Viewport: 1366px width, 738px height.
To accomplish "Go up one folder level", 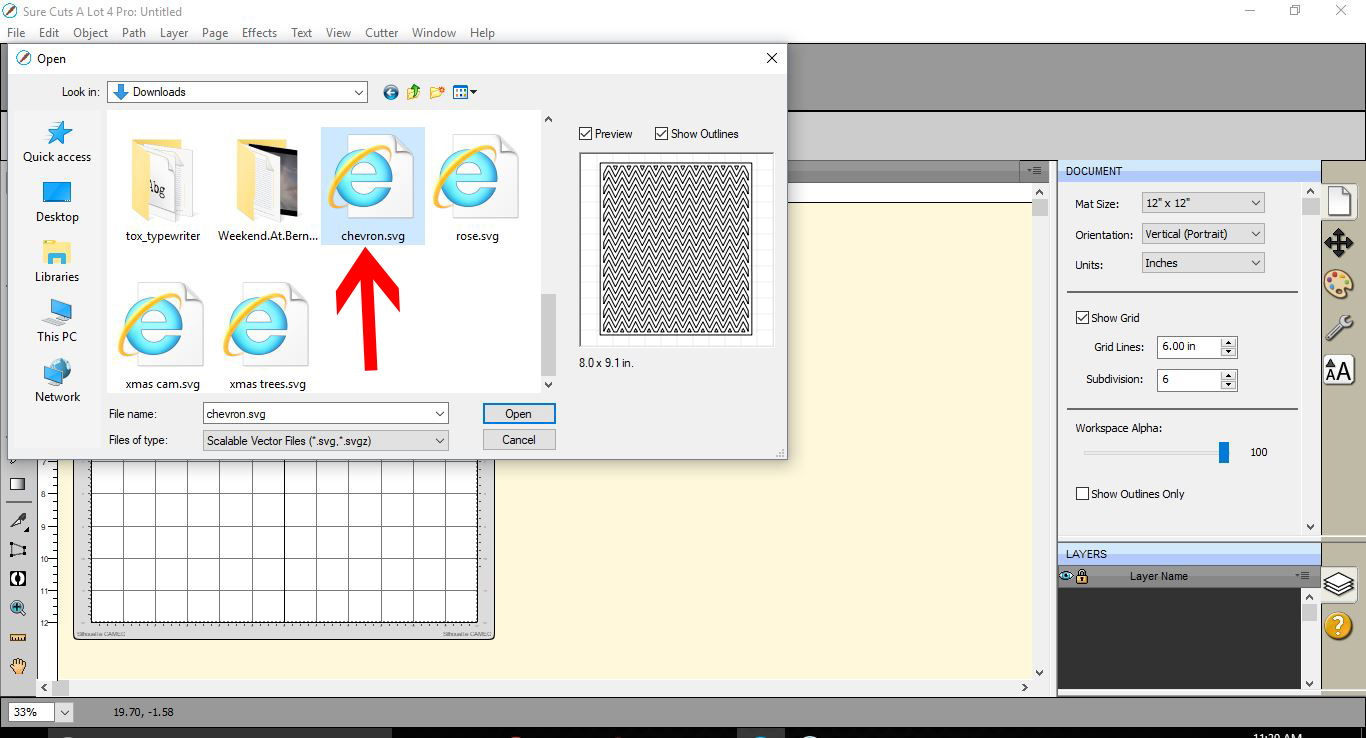I will 414,92.
